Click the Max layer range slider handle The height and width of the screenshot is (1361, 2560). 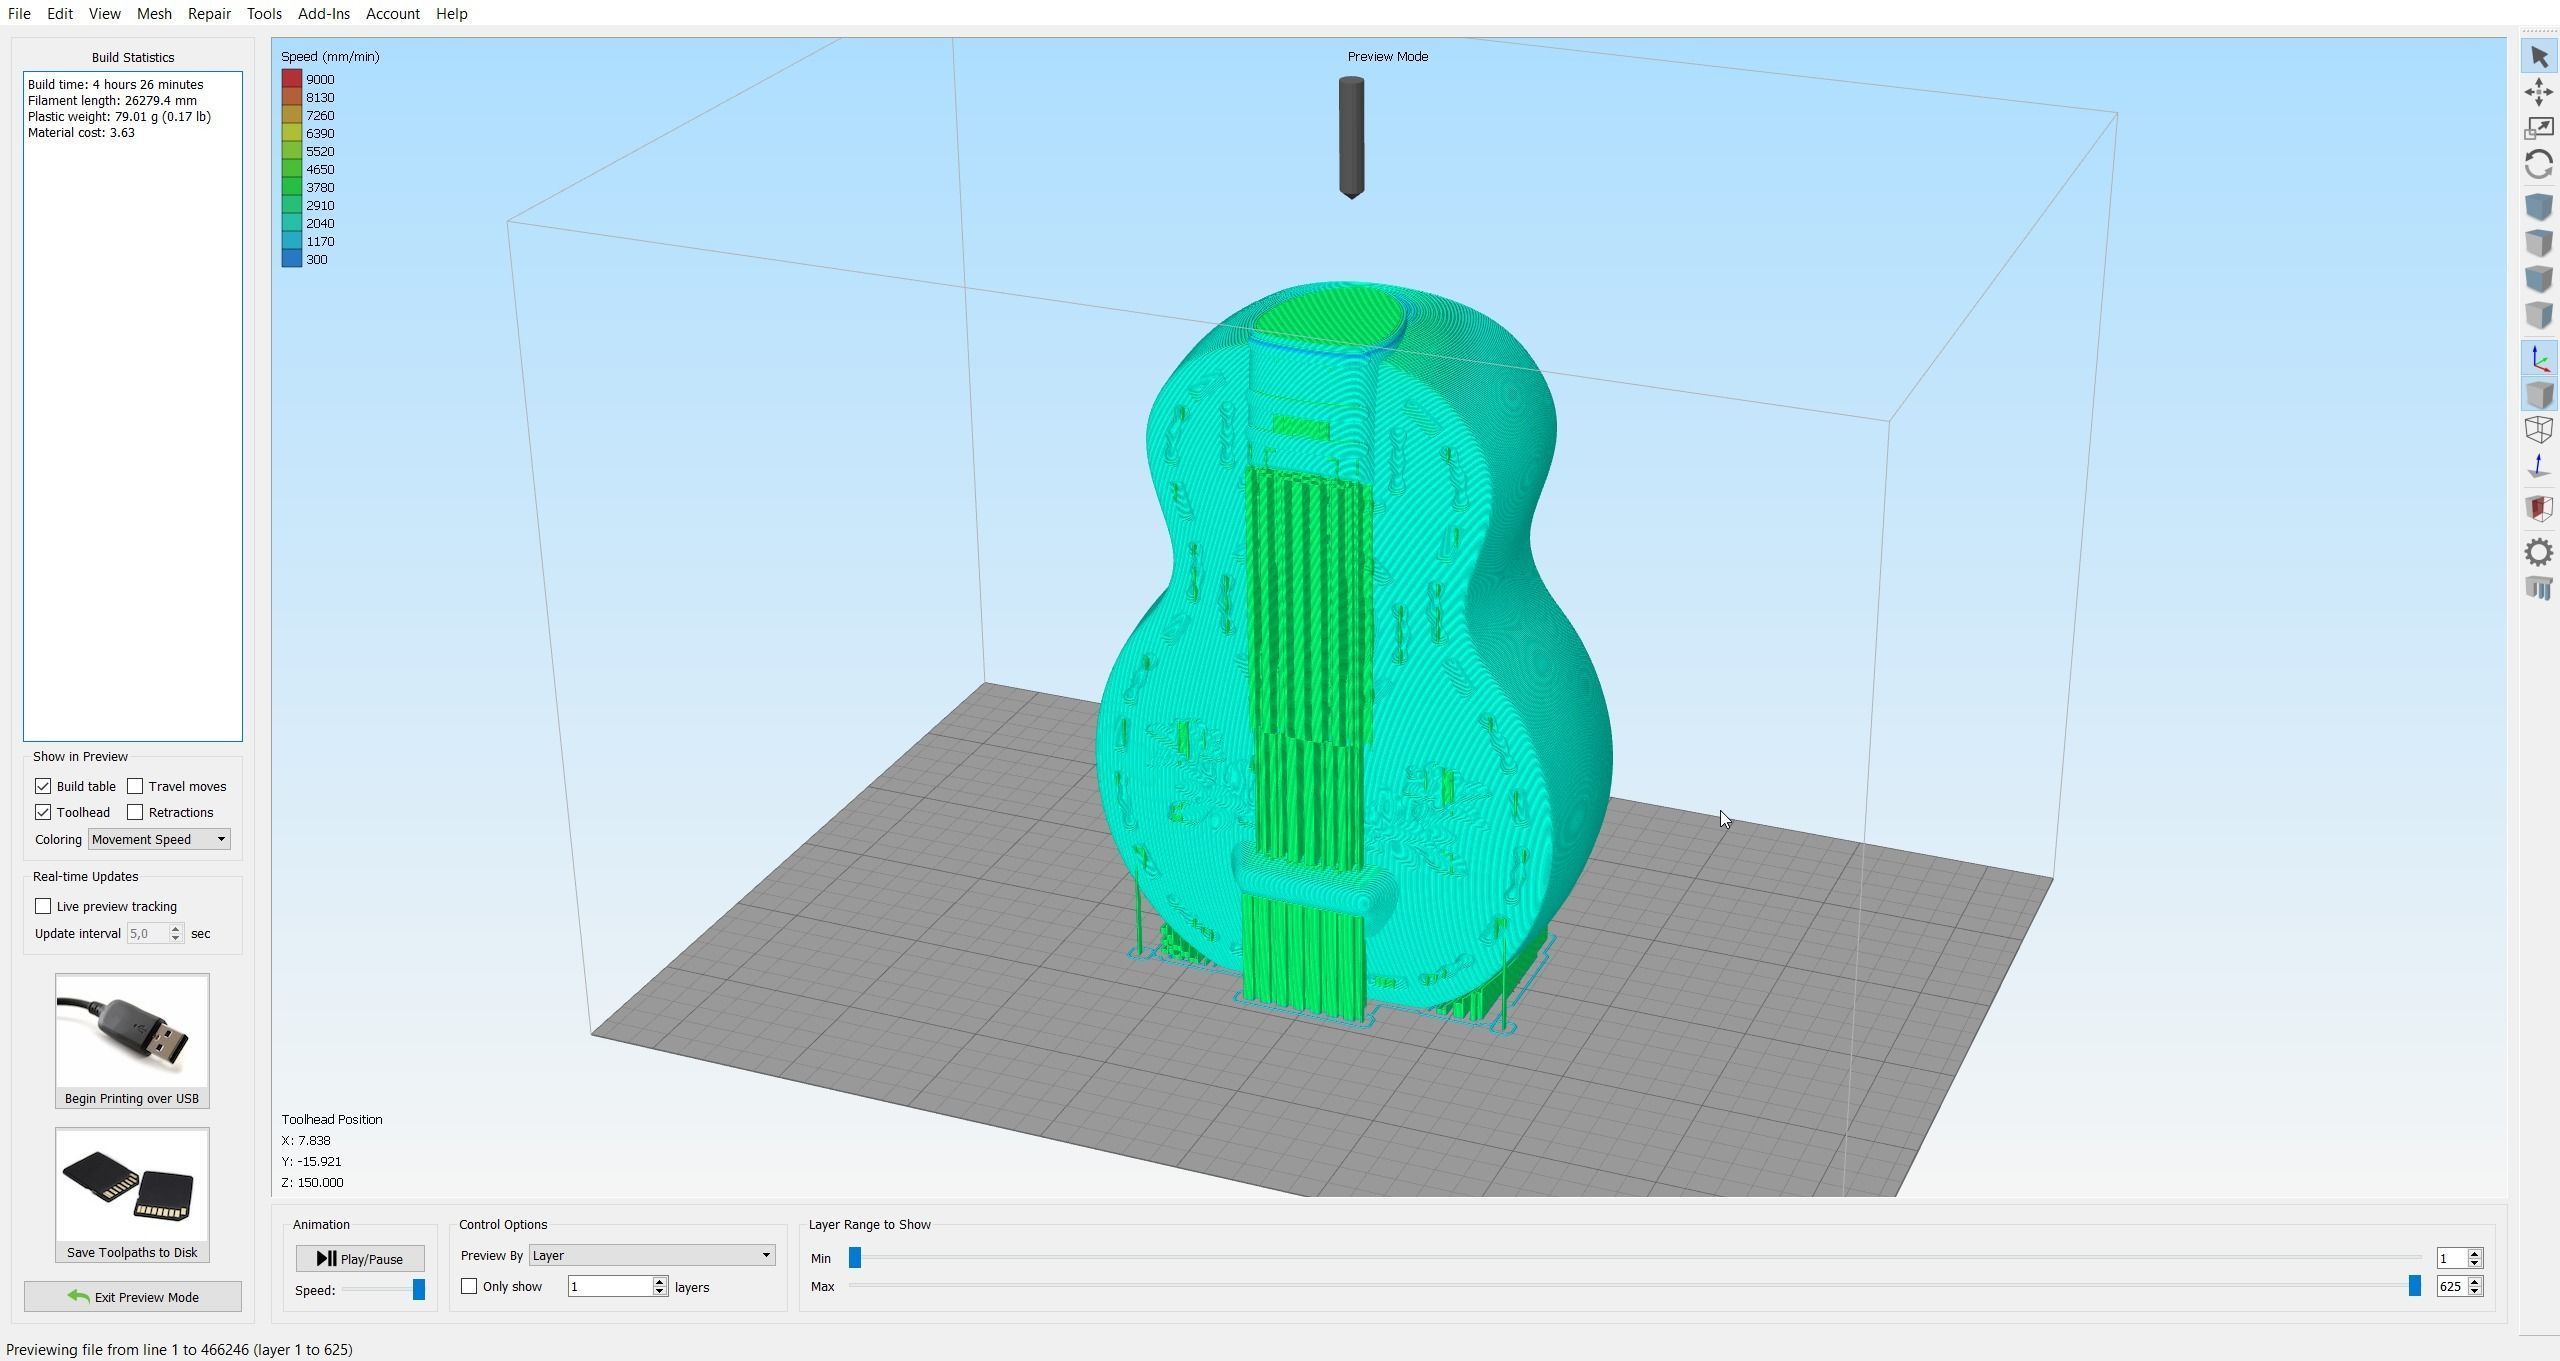click(2414, 1286)
